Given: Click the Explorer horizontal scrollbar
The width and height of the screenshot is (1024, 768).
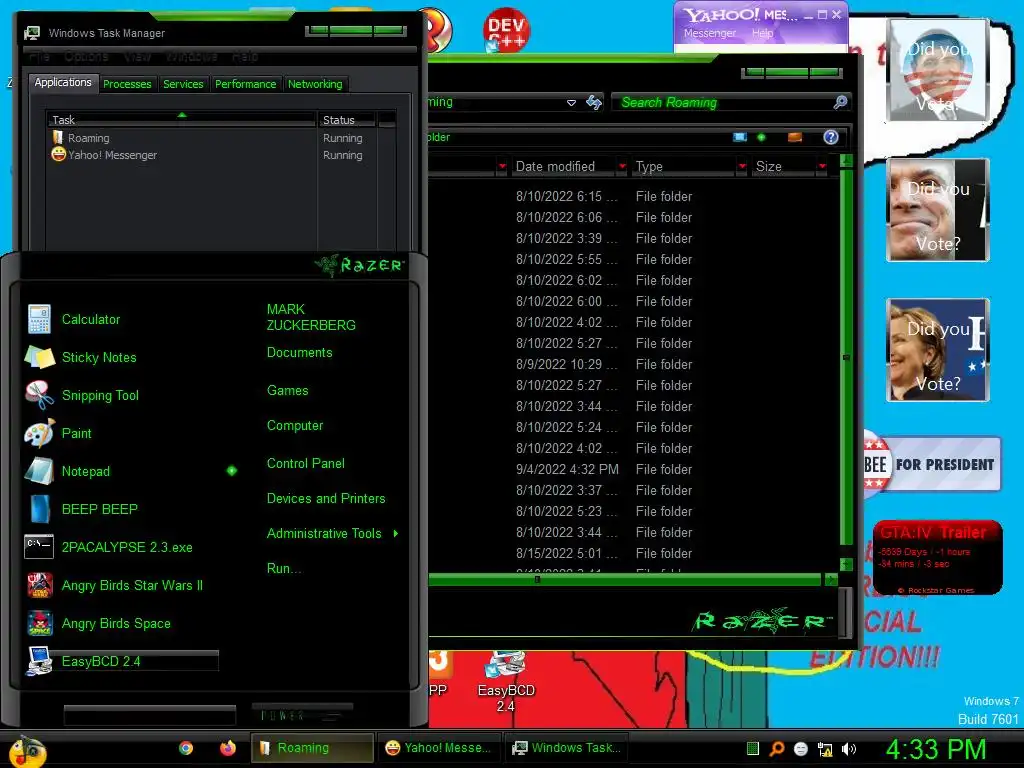Looking at the screenshot, I should coord(625,579).
